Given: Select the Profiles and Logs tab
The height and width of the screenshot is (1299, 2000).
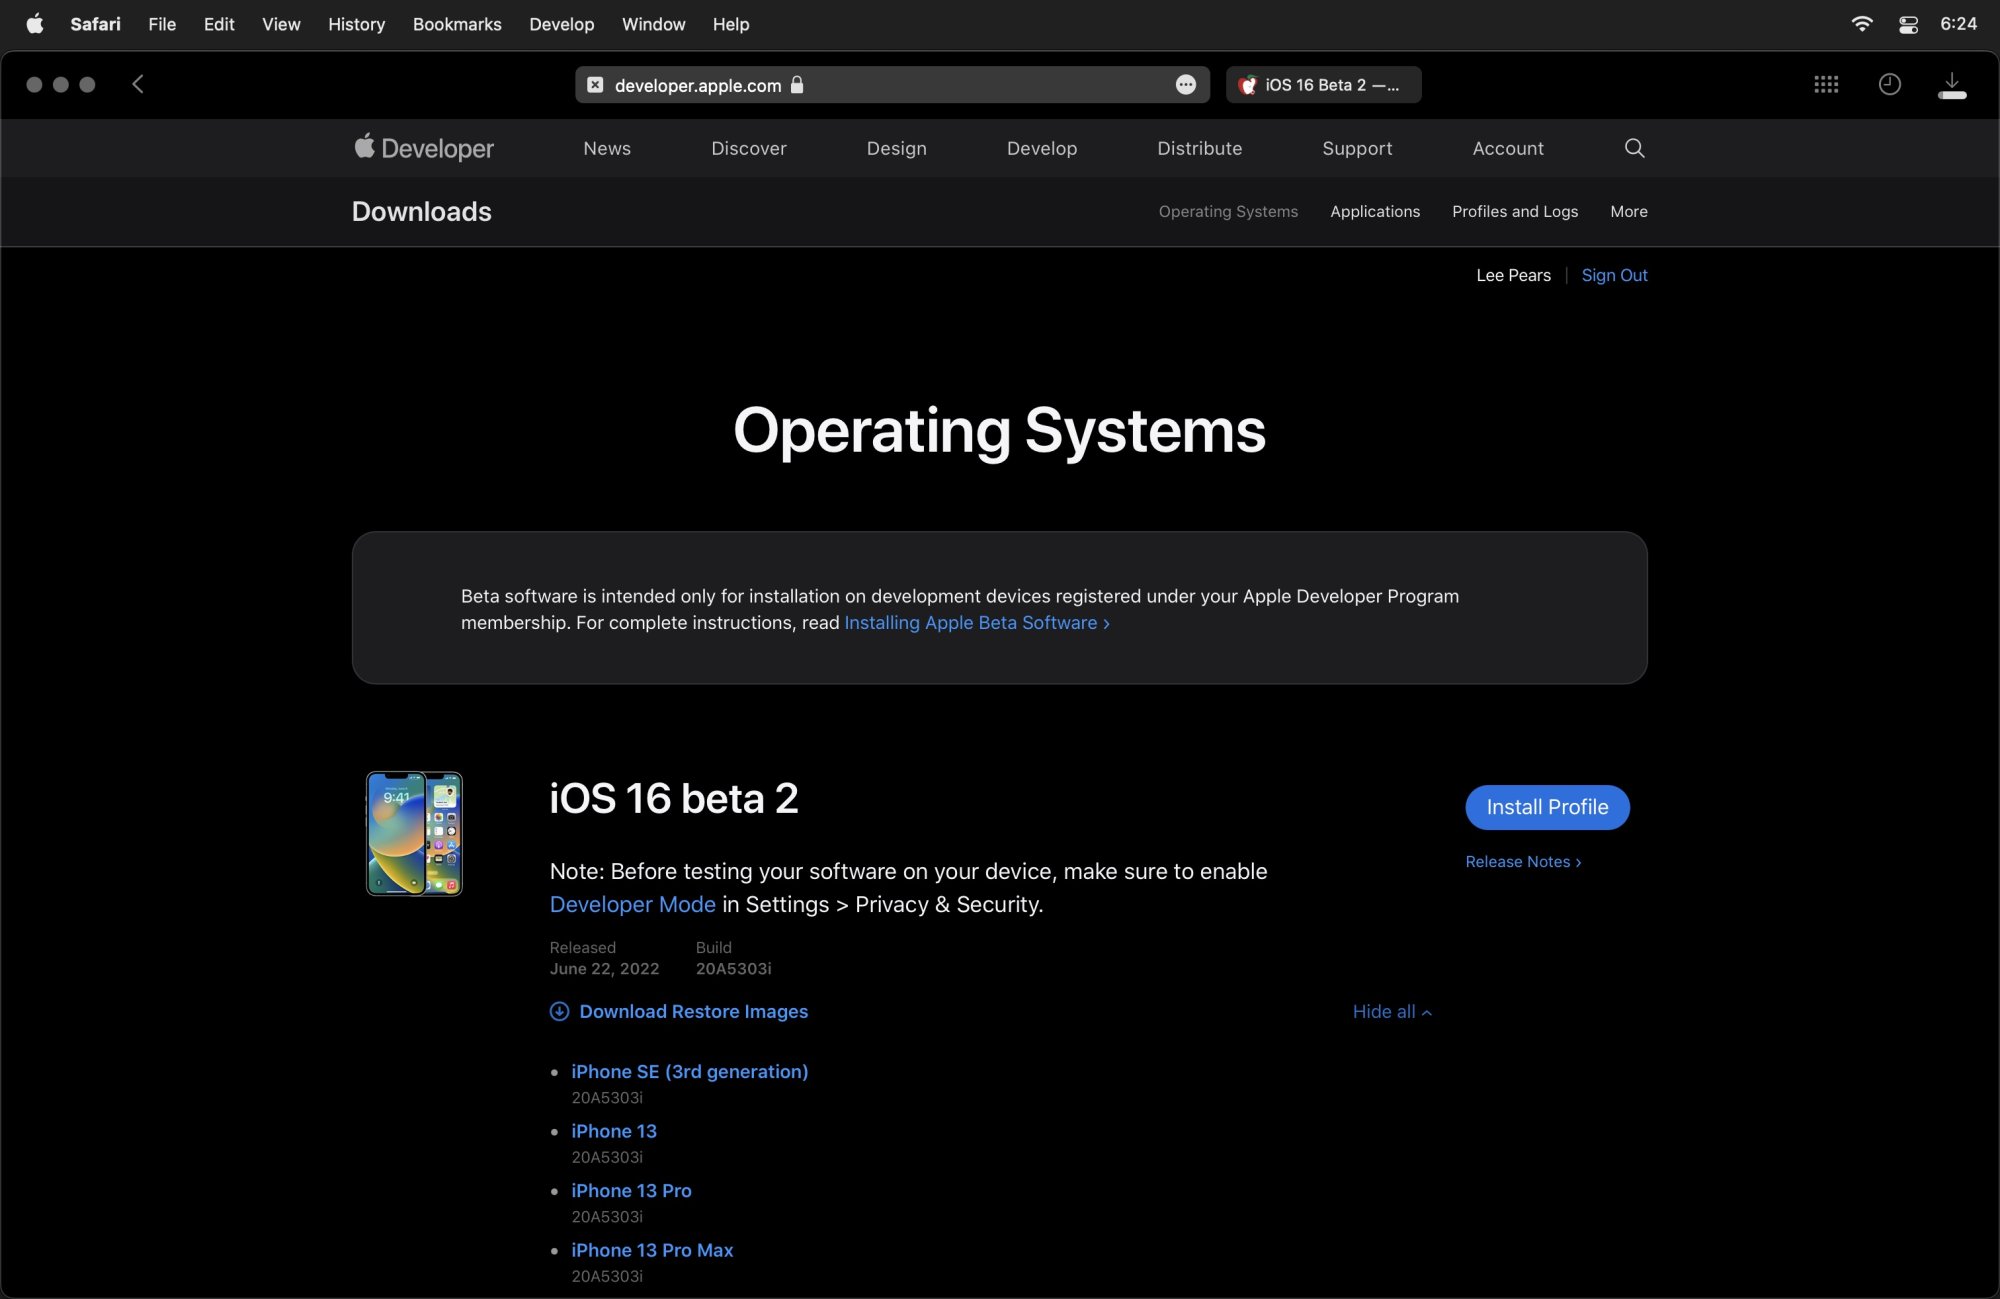Looking at the screenshot, I should [1515, 211].
